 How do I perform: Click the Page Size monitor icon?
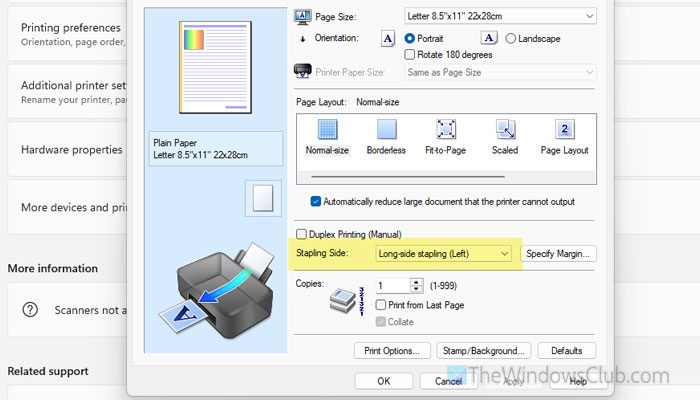[303, 17]
